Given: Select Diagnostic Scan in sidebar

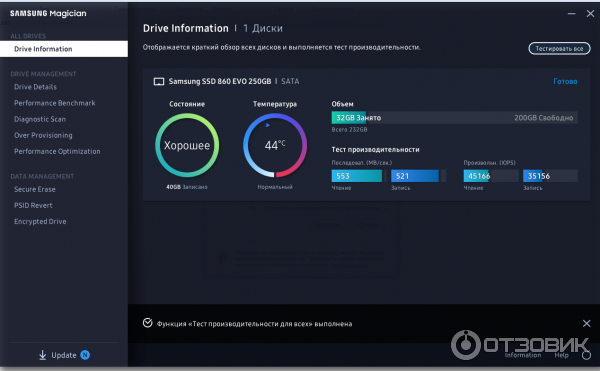Looking at the screenshot, I should pyautogui.click(x=40, y=119).
